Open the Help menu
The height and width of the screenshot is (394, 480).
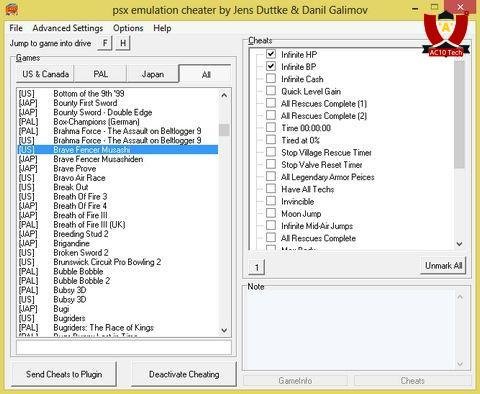[162, 28]
